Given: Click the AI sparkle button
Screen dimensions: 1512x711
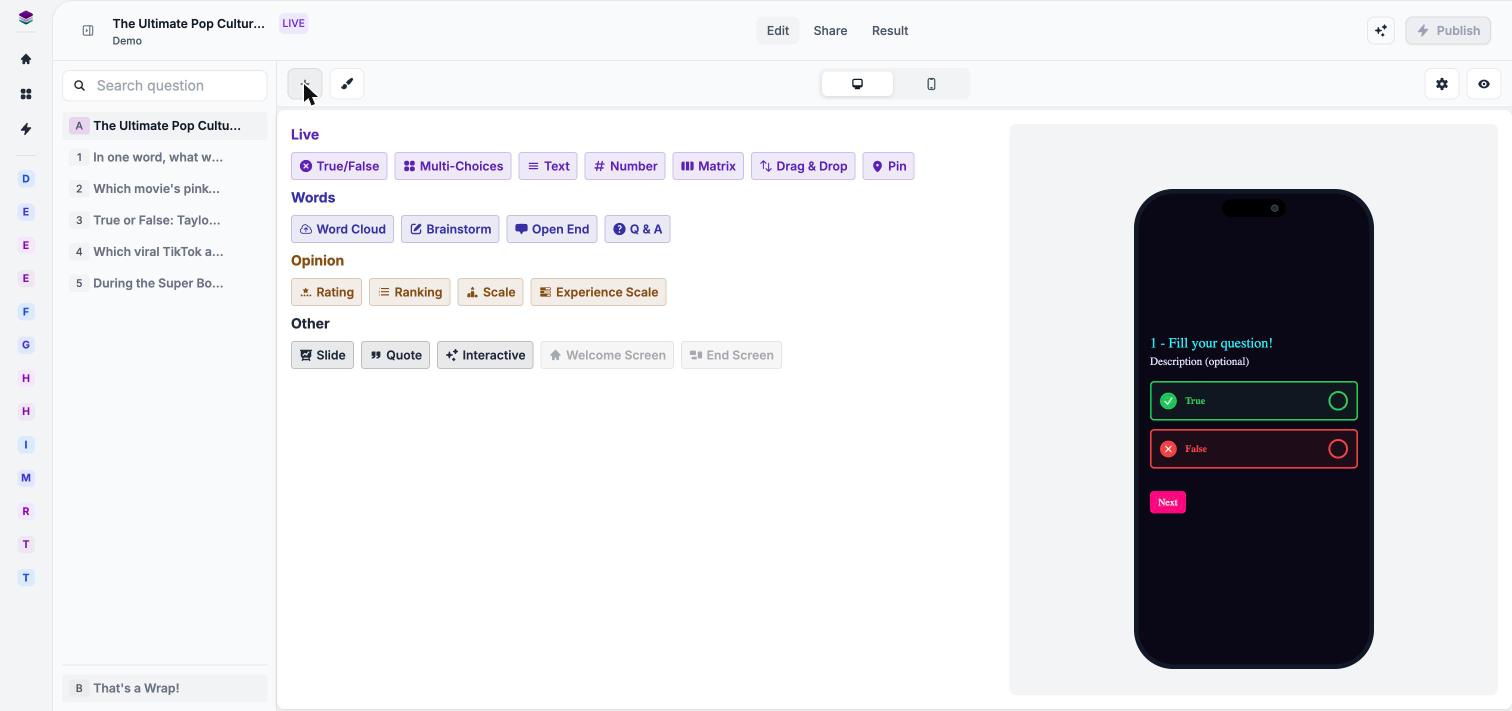Looking at the screenshot, I should [x=1381, y=31].
